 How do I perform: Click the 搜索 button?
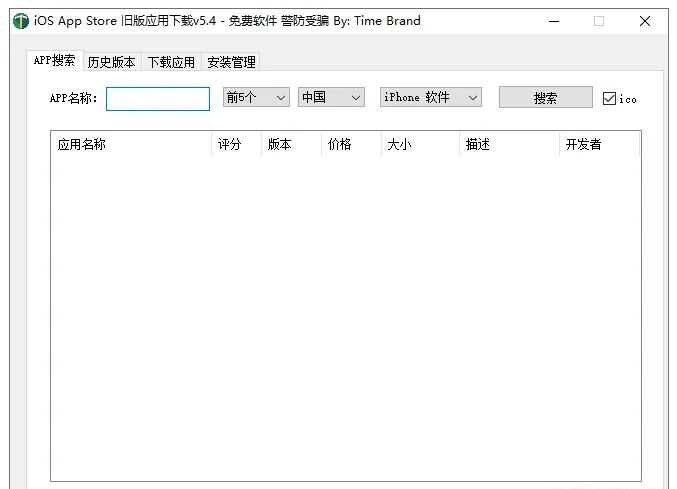[546, 98]
